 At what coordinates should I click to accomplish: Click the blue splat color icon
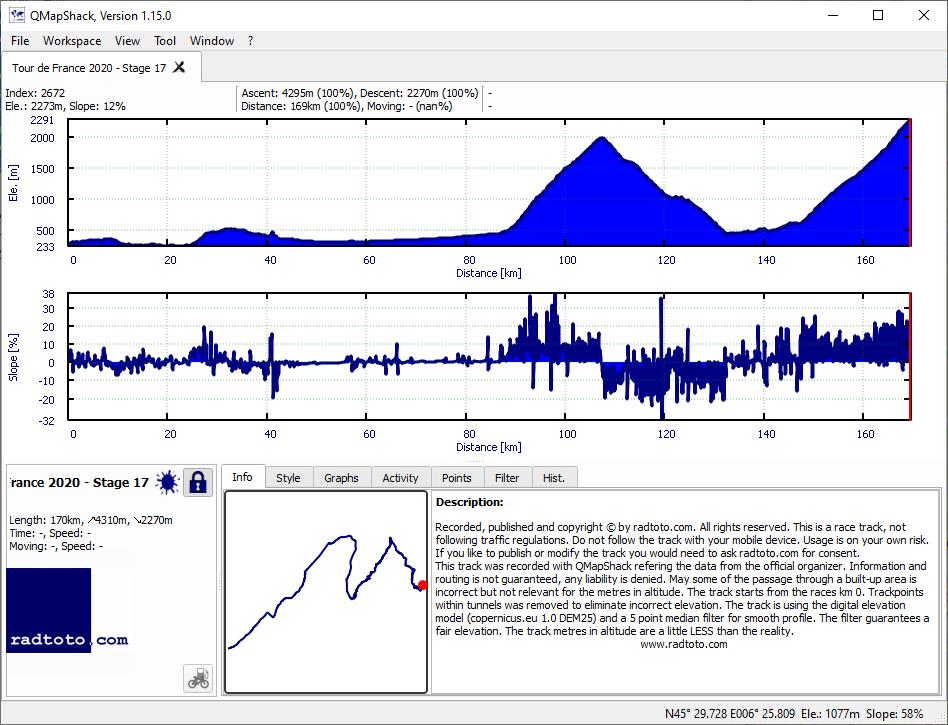(x=167, y=483)
